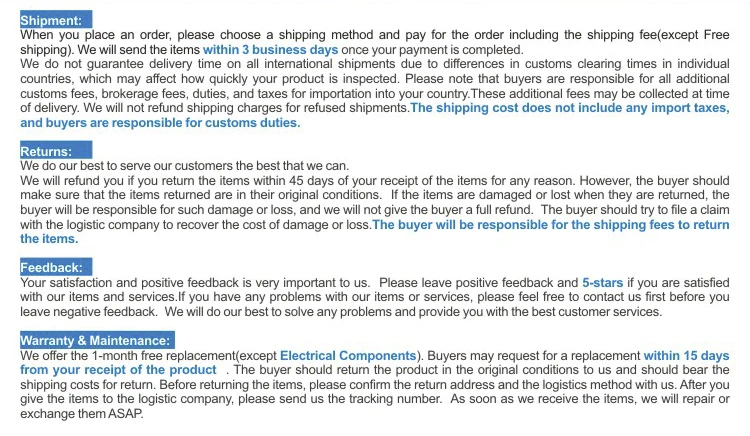This screenshot has height=436, width=750.
Task: Click the Feedback: section header
Action: click(x=55, y=268)
